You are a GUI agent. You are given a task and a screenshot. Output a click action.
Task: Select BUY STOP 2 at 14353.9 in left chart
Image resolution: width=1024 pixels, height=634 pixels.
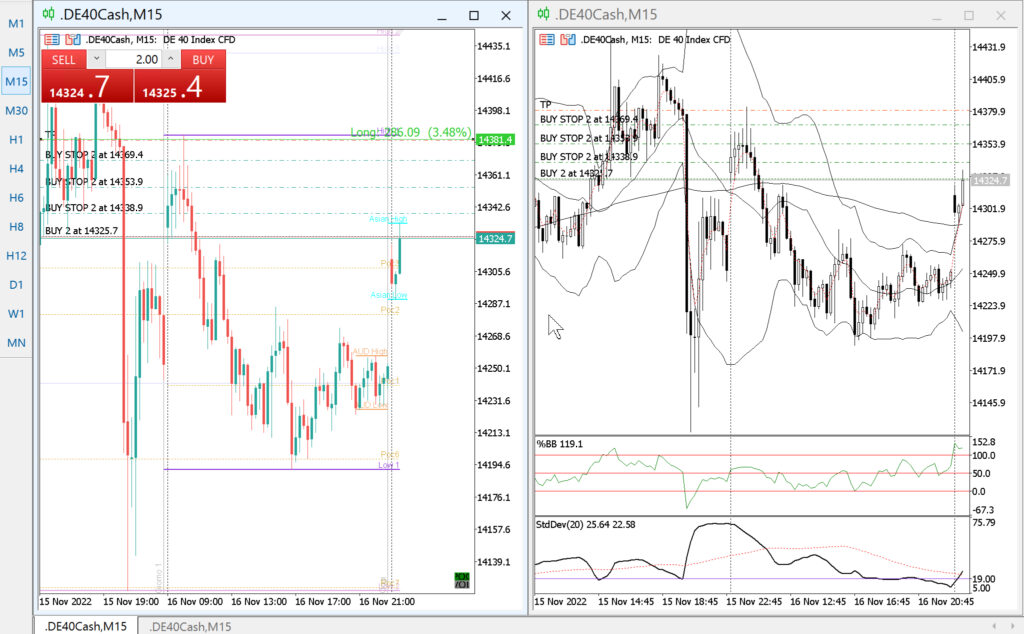coord(94,182)
